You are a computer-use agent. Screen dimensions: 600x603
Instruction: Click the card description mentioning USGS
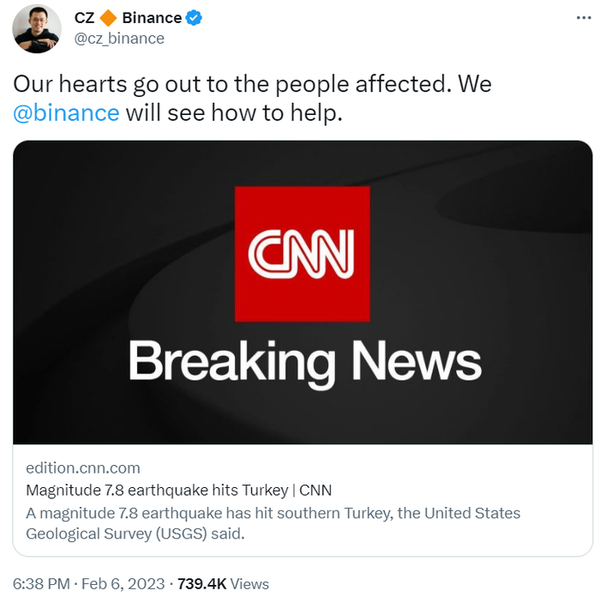click(x=272, y=523)
